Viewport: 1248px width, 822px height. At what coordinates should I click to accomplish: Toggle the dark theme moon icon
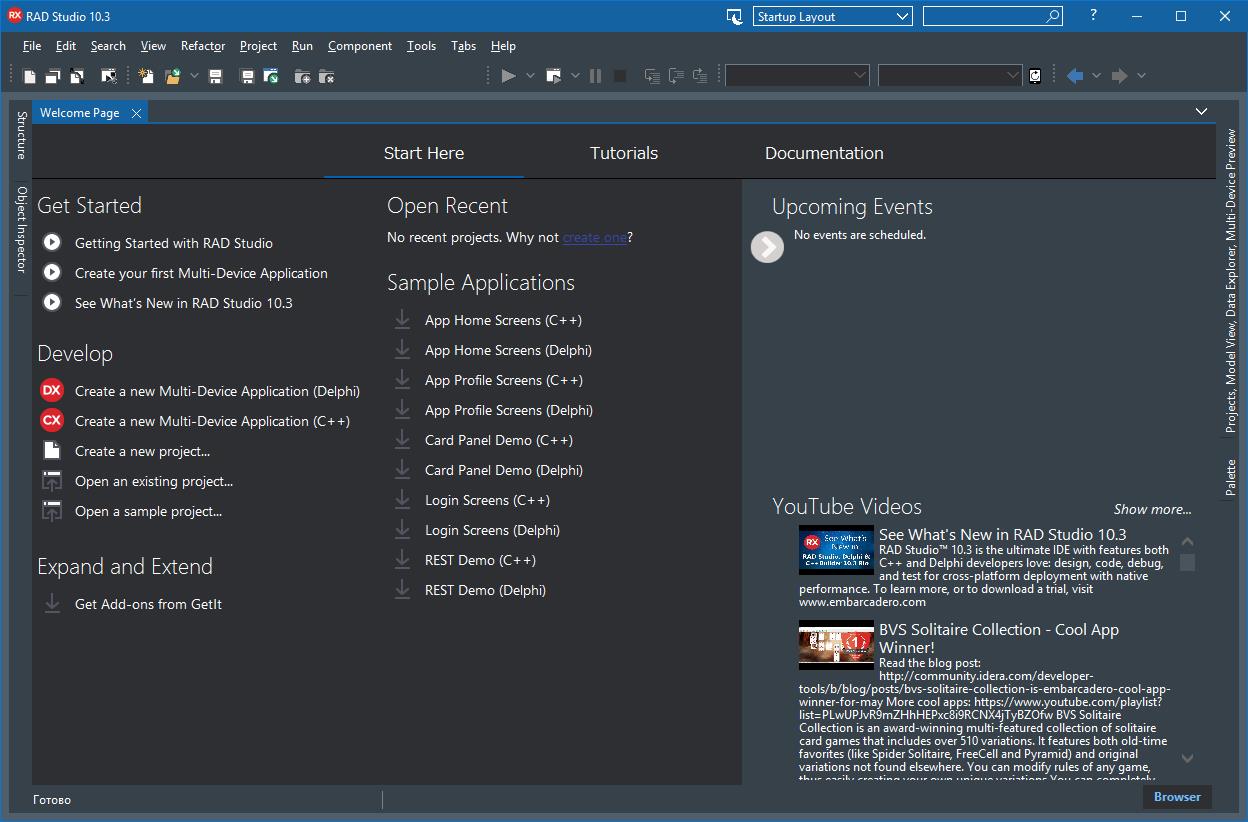pyautogui.click(x=735, y=17)
